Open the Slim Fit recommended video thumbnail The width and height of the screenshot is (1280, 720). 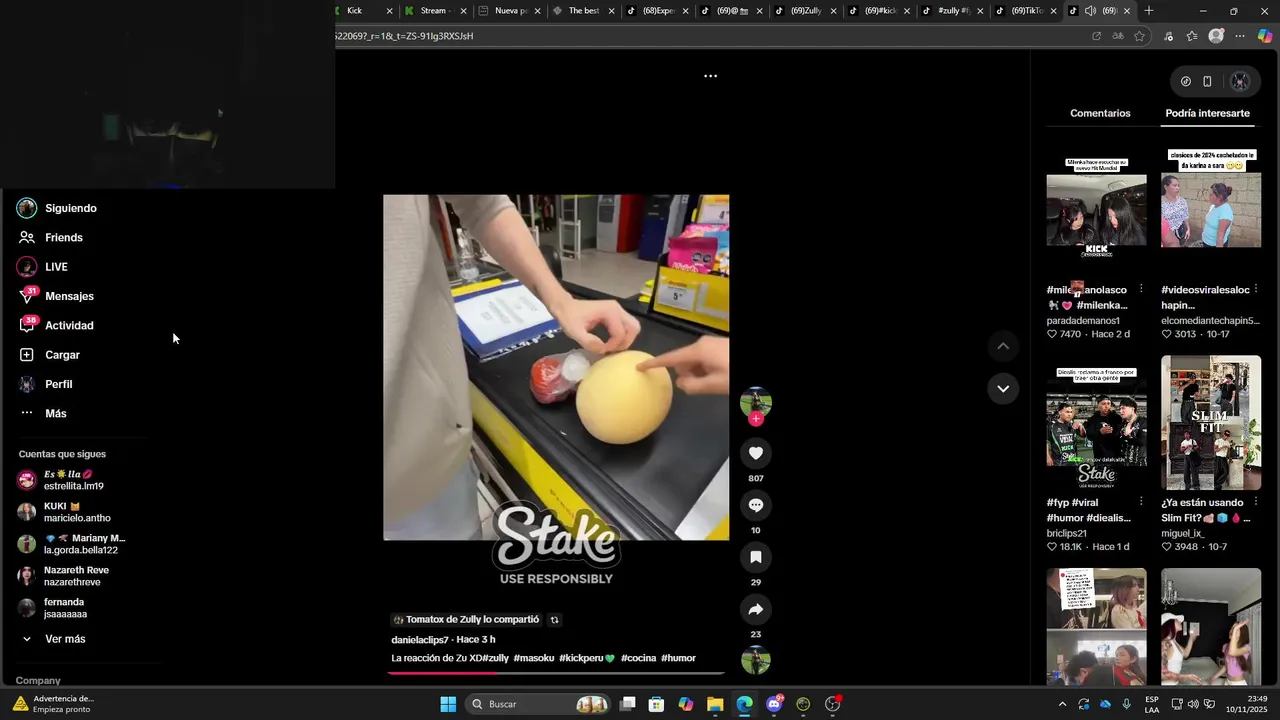coord(1211,422)
